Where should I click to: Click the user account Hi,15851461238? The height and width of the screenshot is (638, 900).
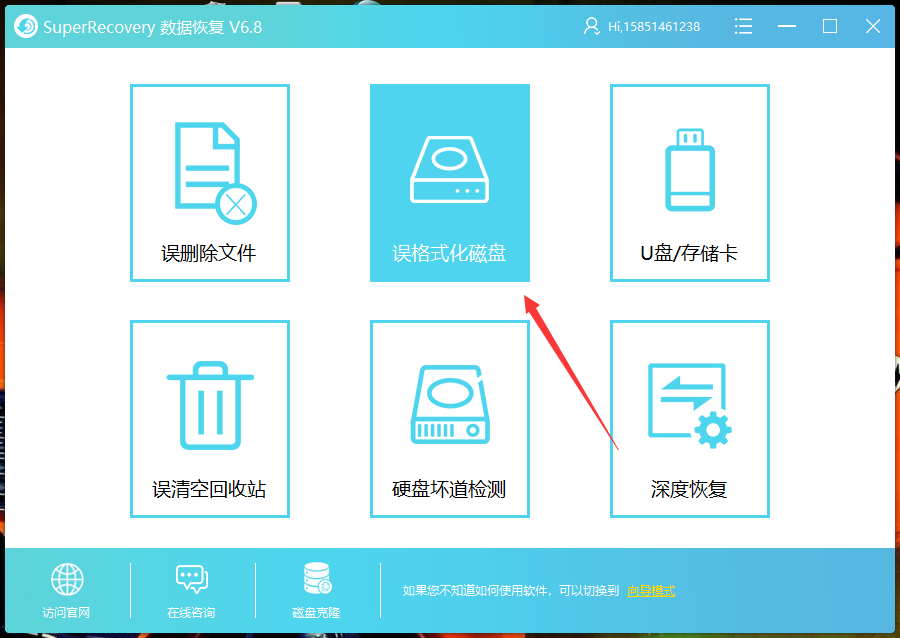pos(642,26)
